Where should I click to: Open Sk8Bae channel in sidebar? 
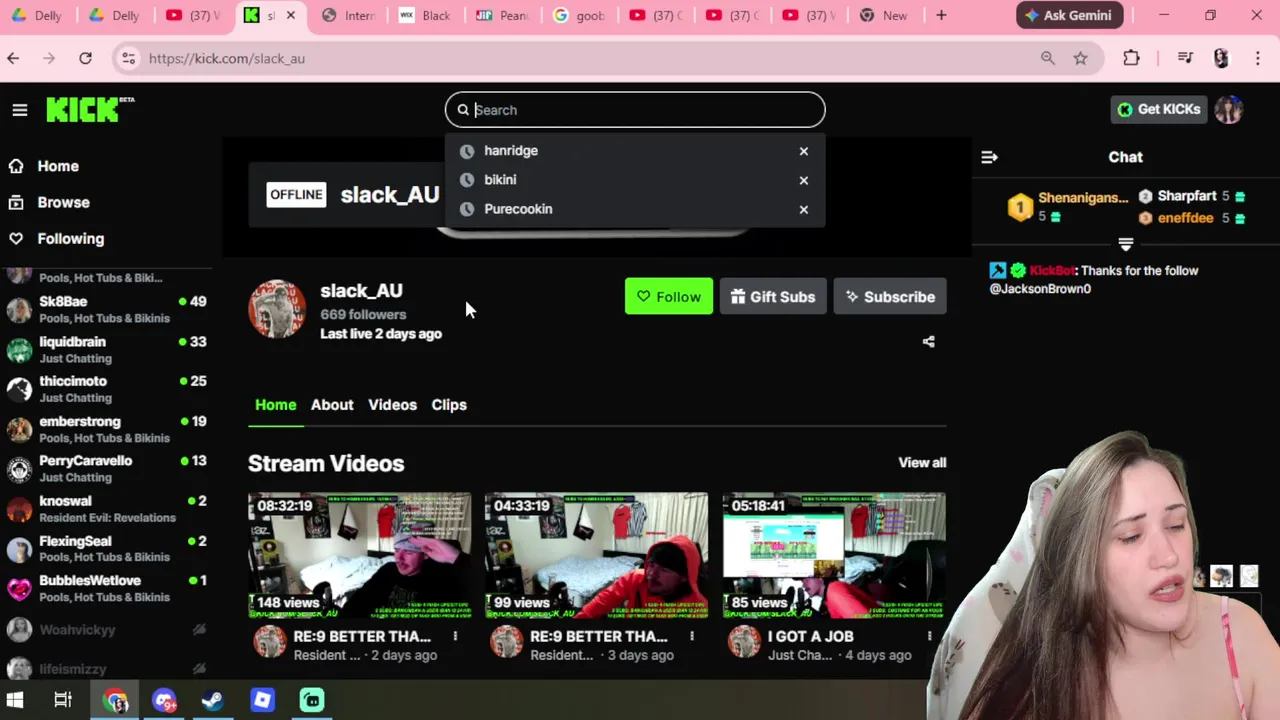(106, 309)
